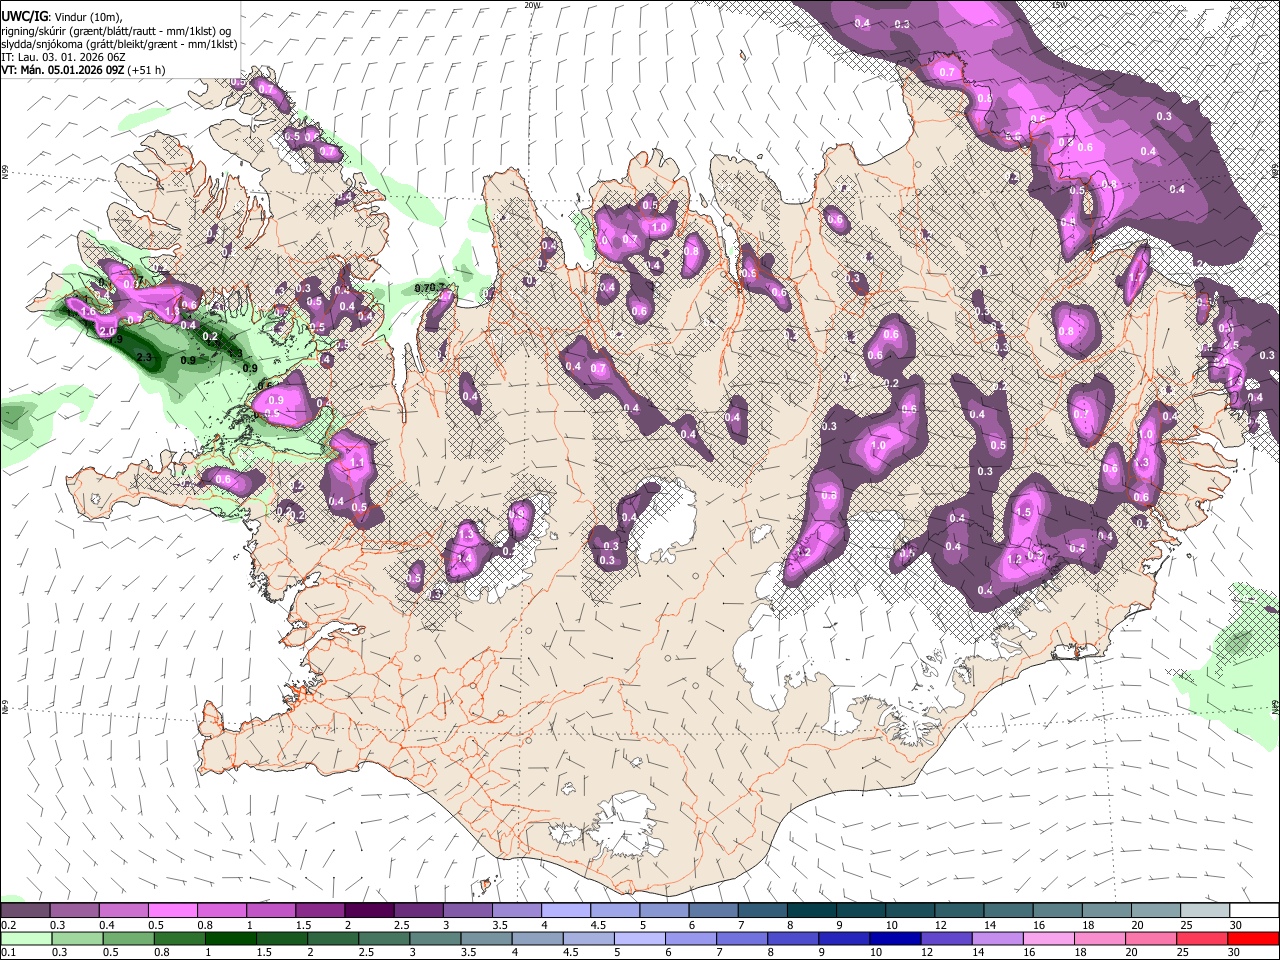This screenshot has width=1280, height=960.
Task: Click the 1.5 snowfall value in southeast highlands
Action: point(1023,512)
